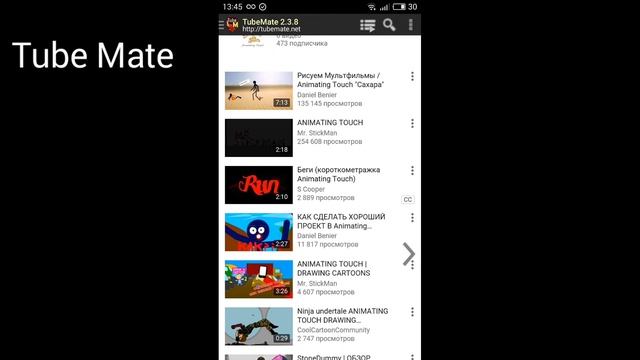
Task: Tap "11 817 просмотров" view count
Action: tap(327, 244)
